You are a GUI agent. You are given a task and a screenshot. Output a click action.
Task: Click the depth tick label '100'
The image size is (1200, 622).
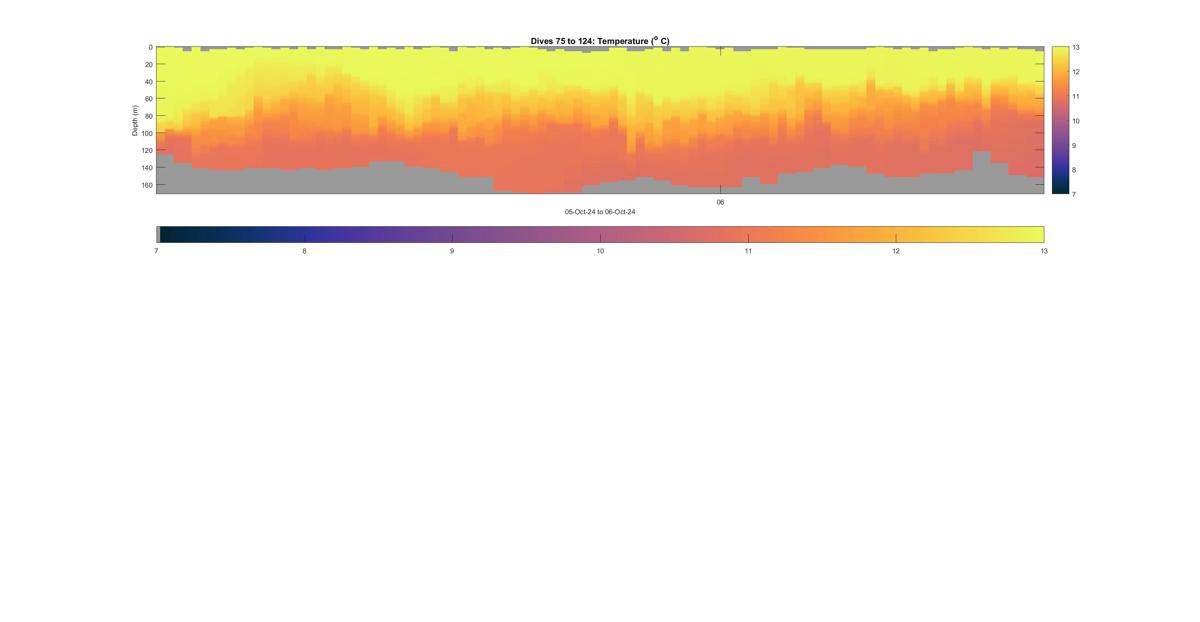(x=146, y=133)
